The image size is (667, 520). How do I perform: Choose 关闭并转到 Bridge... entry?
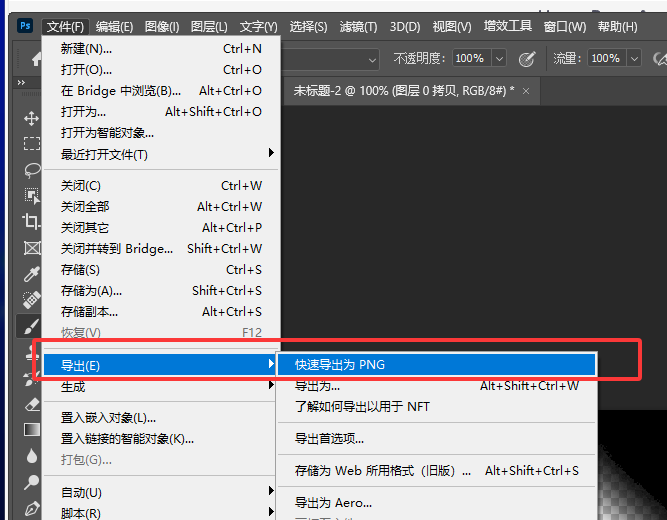162,249
